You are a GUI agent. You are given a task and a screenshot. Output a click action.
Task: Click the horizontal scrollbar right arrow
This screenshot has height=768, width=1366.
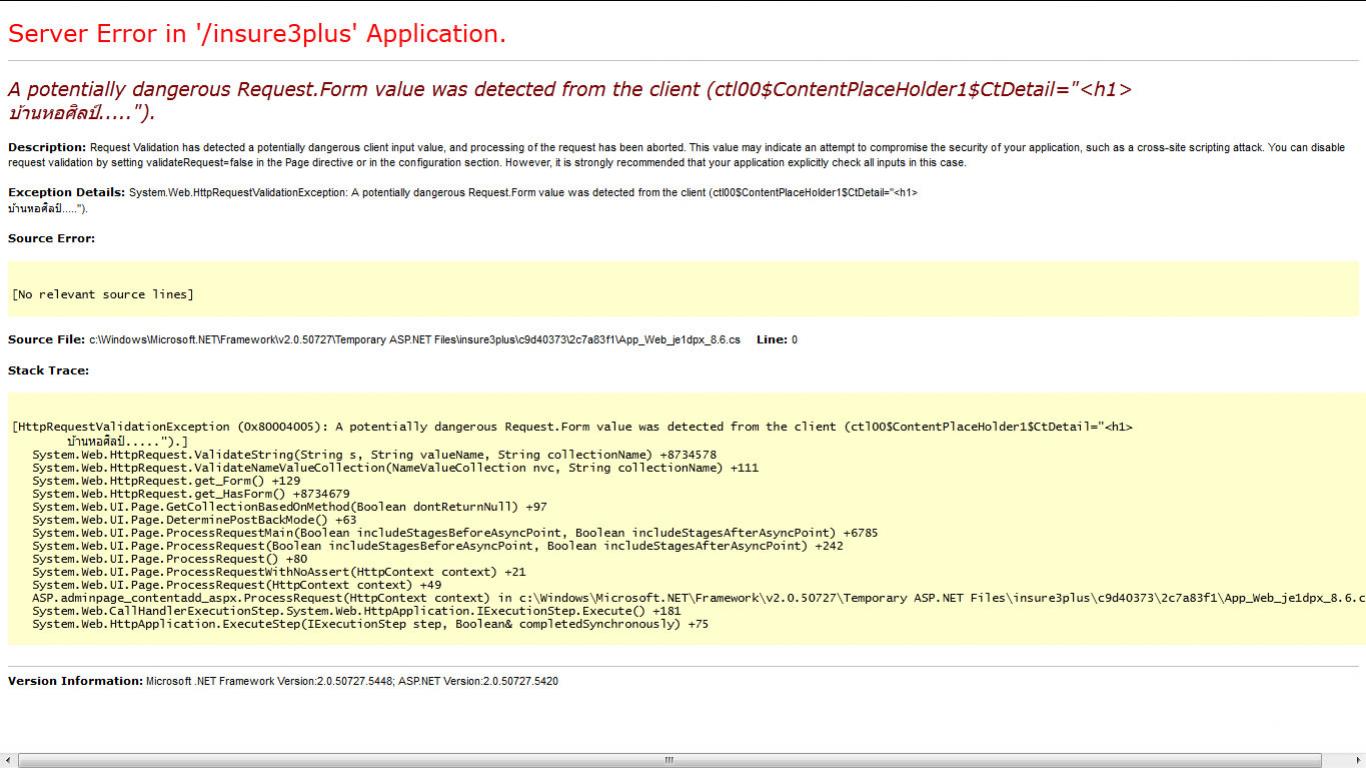tap(1357, 760)
